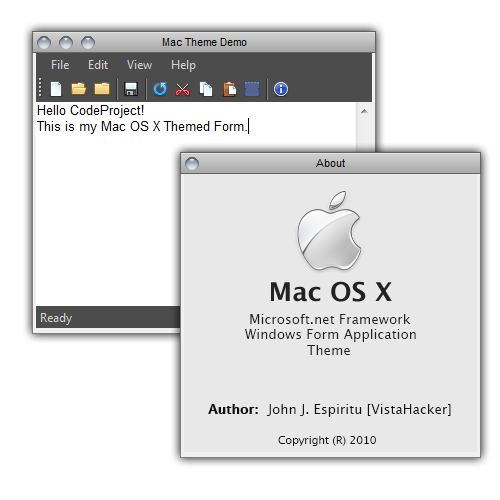
Task: Click the open folder toolbar icon
Action: [79, 89]
